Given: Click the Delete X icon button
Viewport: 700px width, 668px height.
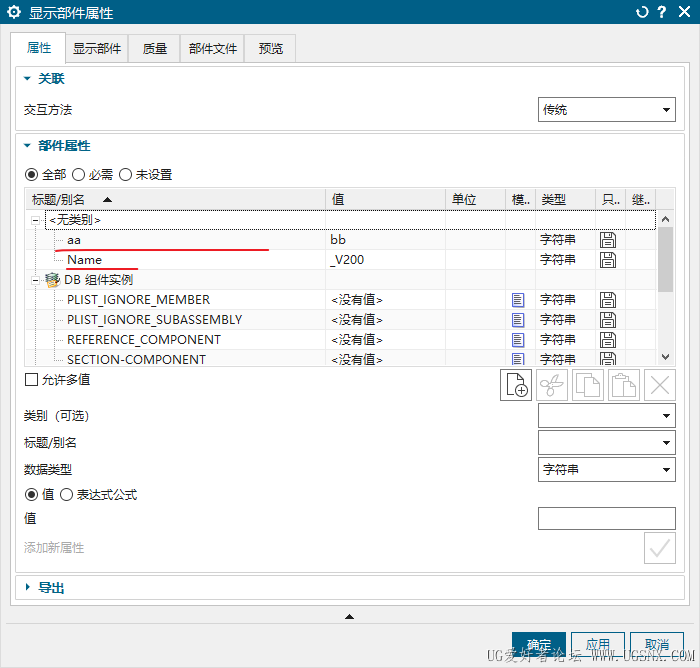Looking at the screenshot, I should click(x=660, y=385).
